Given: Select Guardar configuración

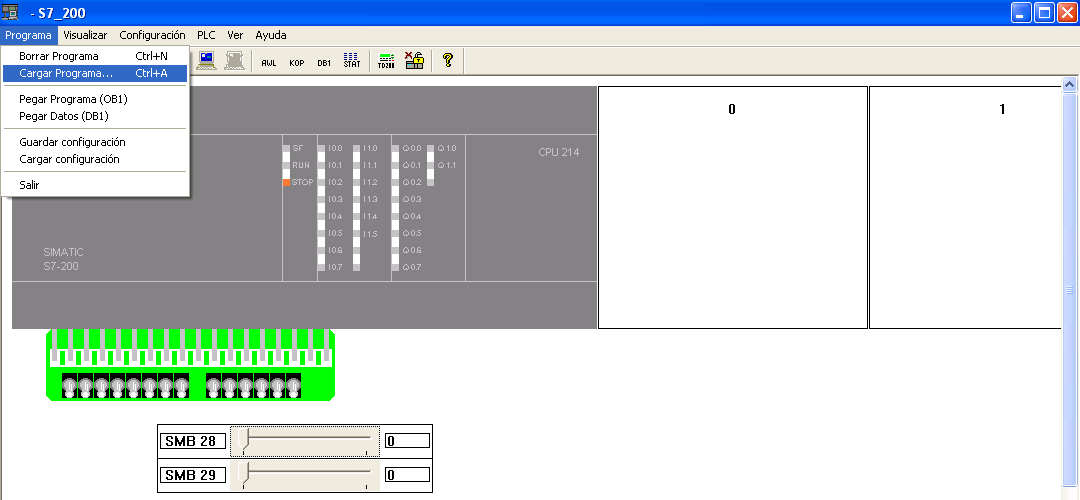Looking at the screenshot, I should point(95,142).
